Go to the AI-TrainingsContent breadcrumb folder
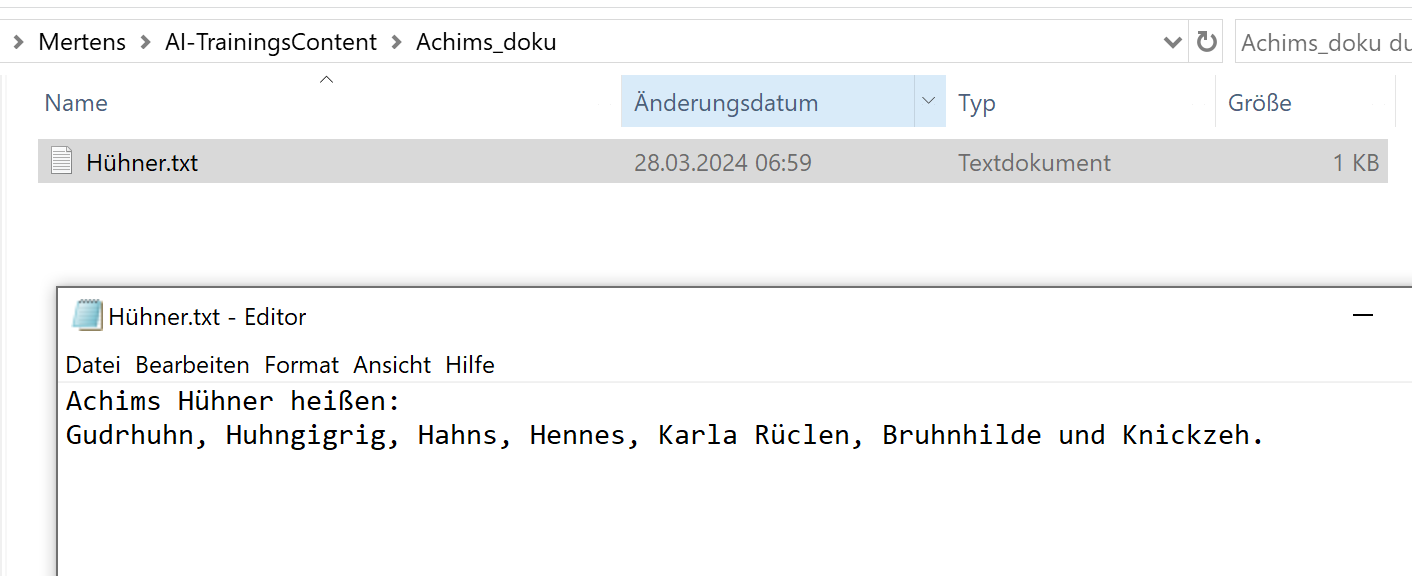This screenshot has height=576, width=1412. [x=271, y=42]
